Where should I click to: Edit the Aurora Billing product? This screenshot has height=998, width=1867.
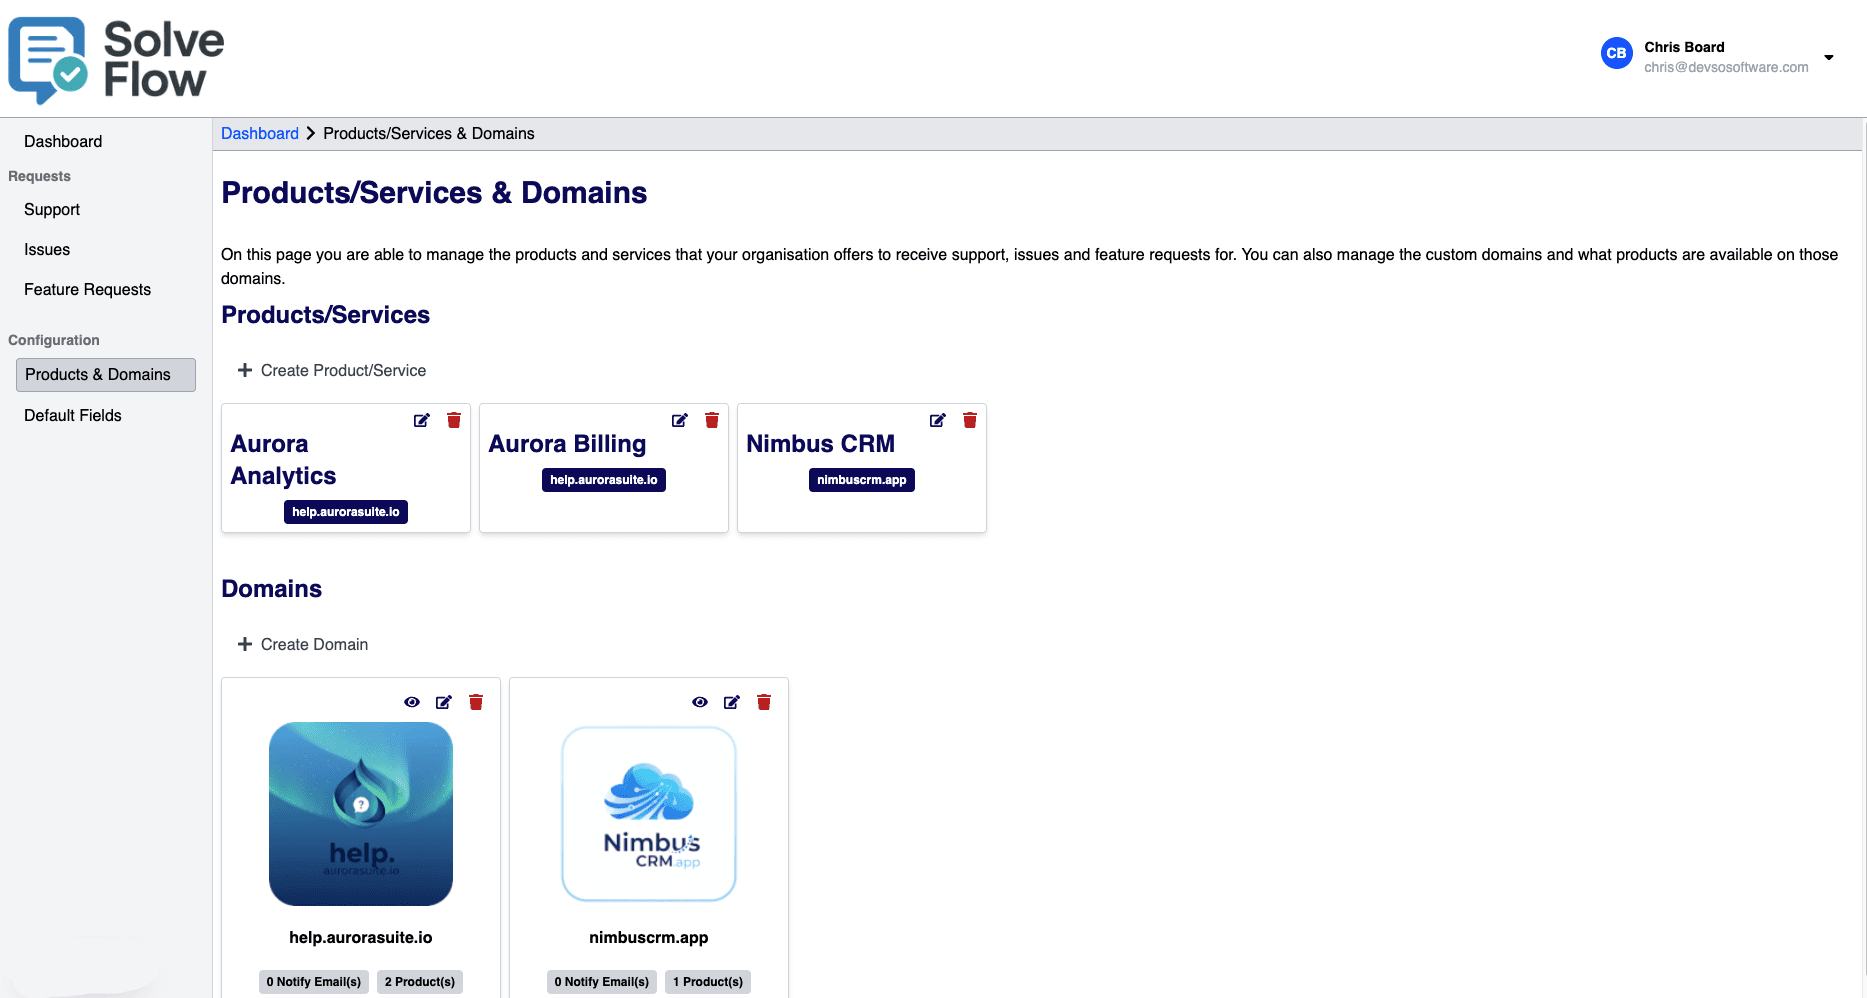pos(679,420)
